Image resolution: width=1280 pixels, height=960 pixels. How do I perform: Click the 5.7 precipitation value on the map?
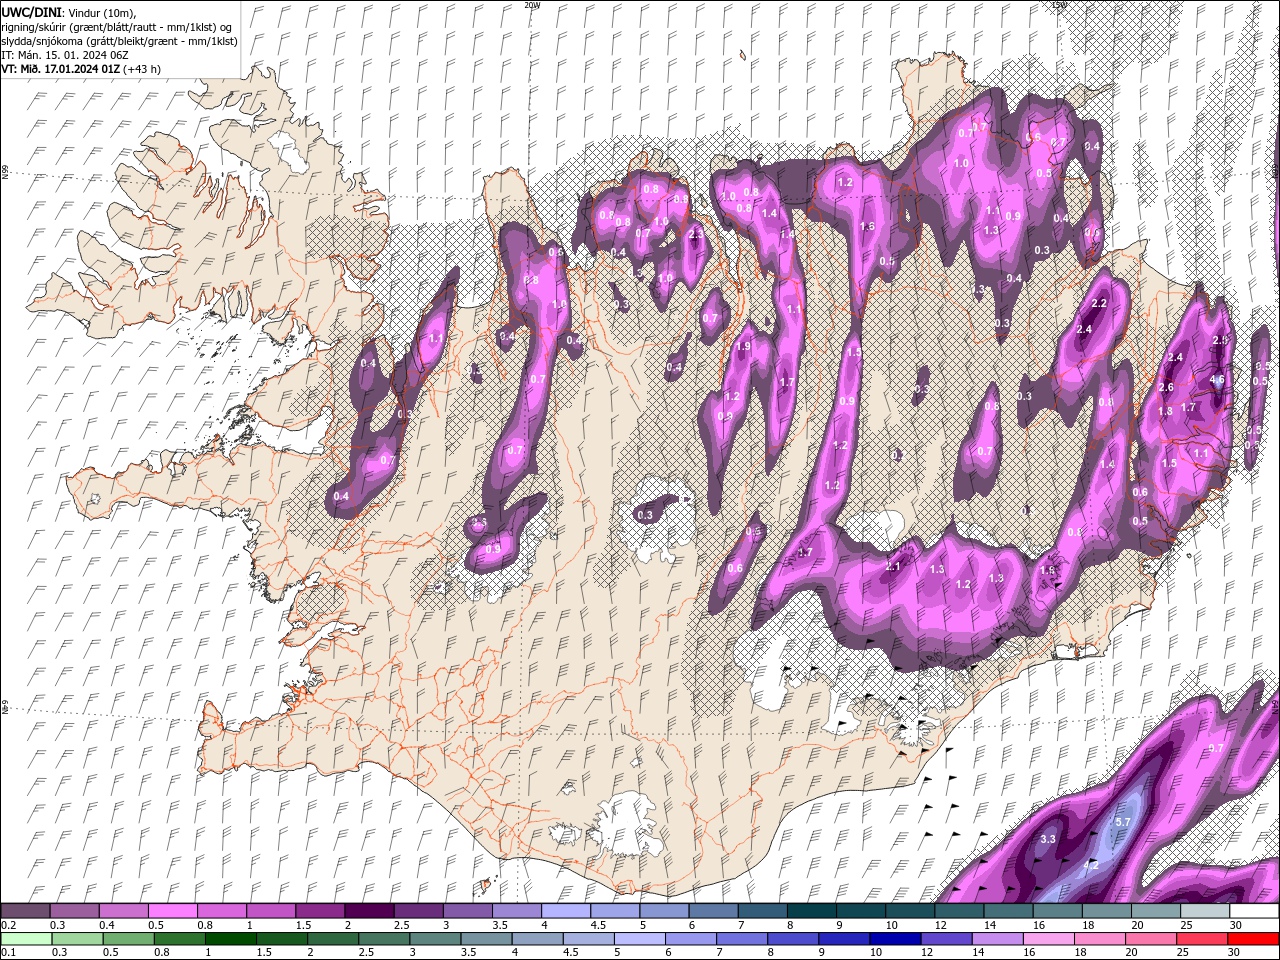[x=1122, y=822]
